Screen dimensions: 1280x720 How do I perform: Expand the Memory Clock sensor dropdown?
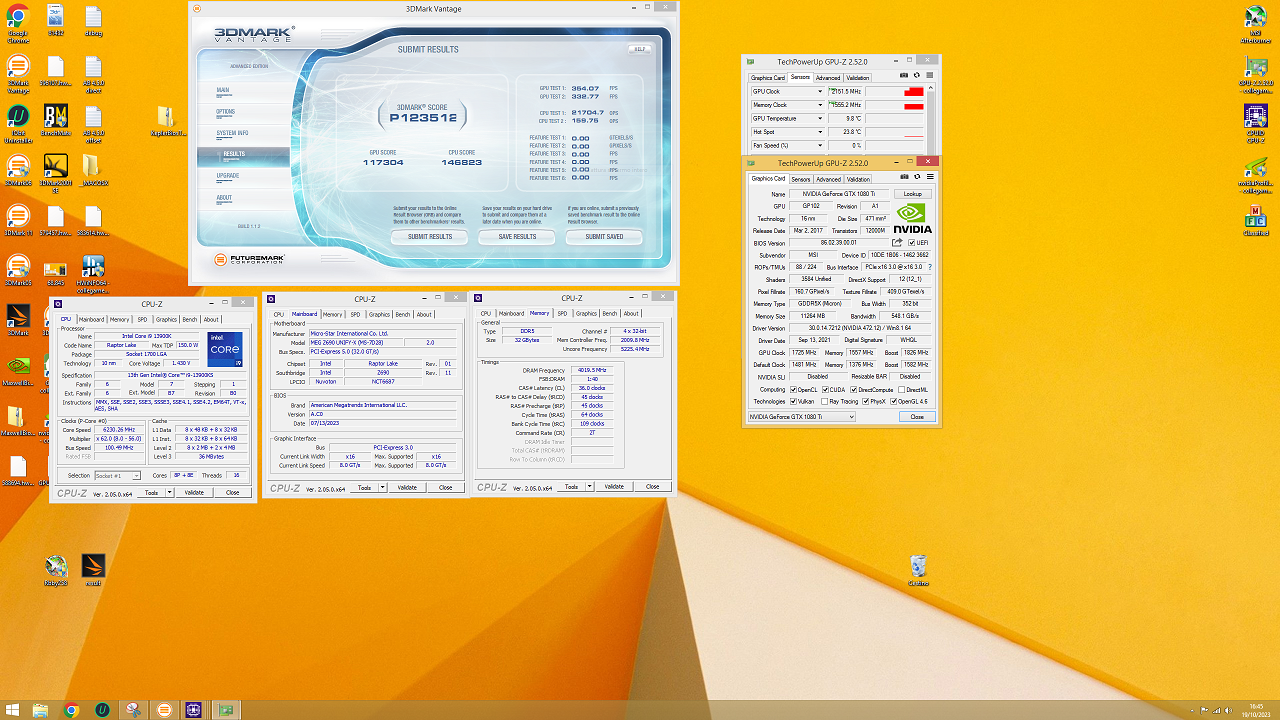click(x=820, y=105)
